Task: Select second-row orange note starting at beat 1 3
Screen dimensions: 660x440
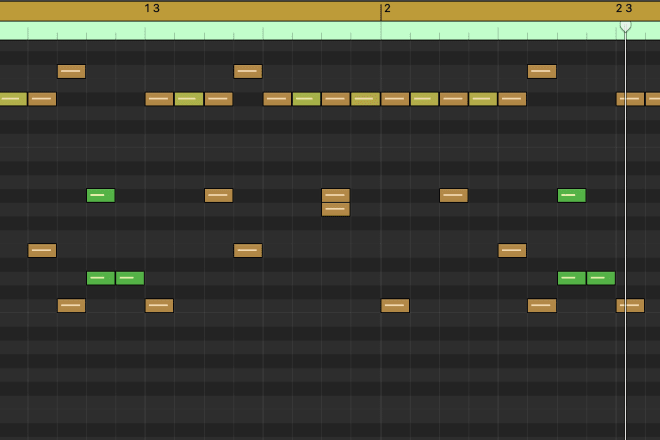Action: (x=159, y=99)
